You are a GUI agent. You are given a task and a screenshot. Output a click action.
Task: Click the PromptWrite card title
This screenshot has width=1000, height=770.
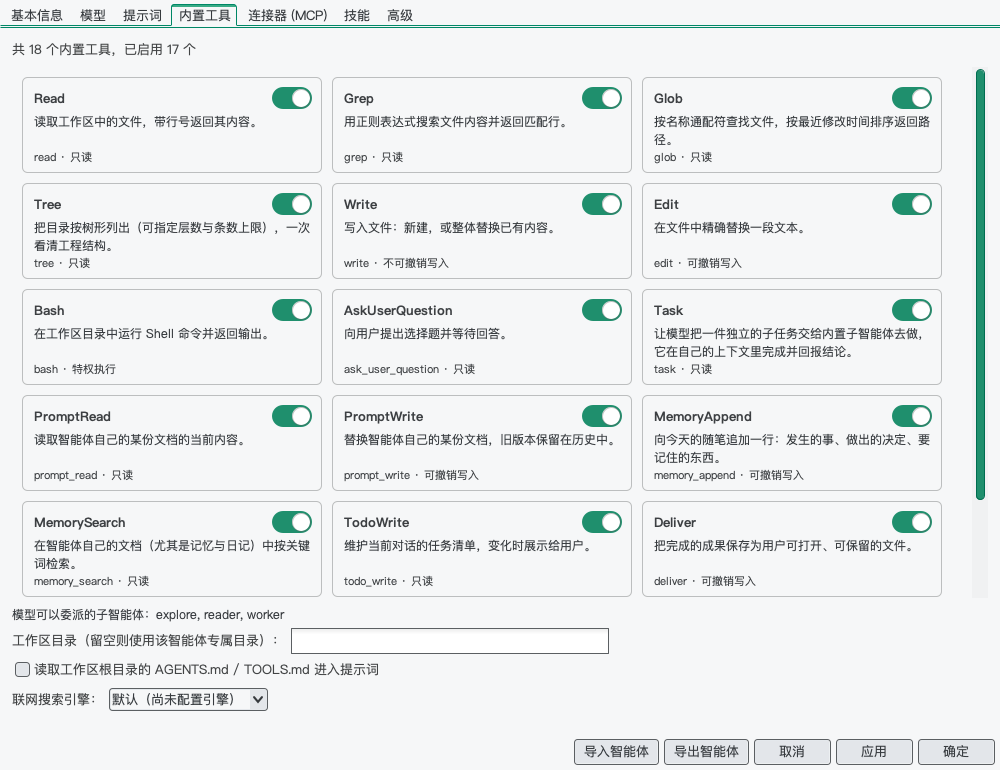tap(383, 416)
